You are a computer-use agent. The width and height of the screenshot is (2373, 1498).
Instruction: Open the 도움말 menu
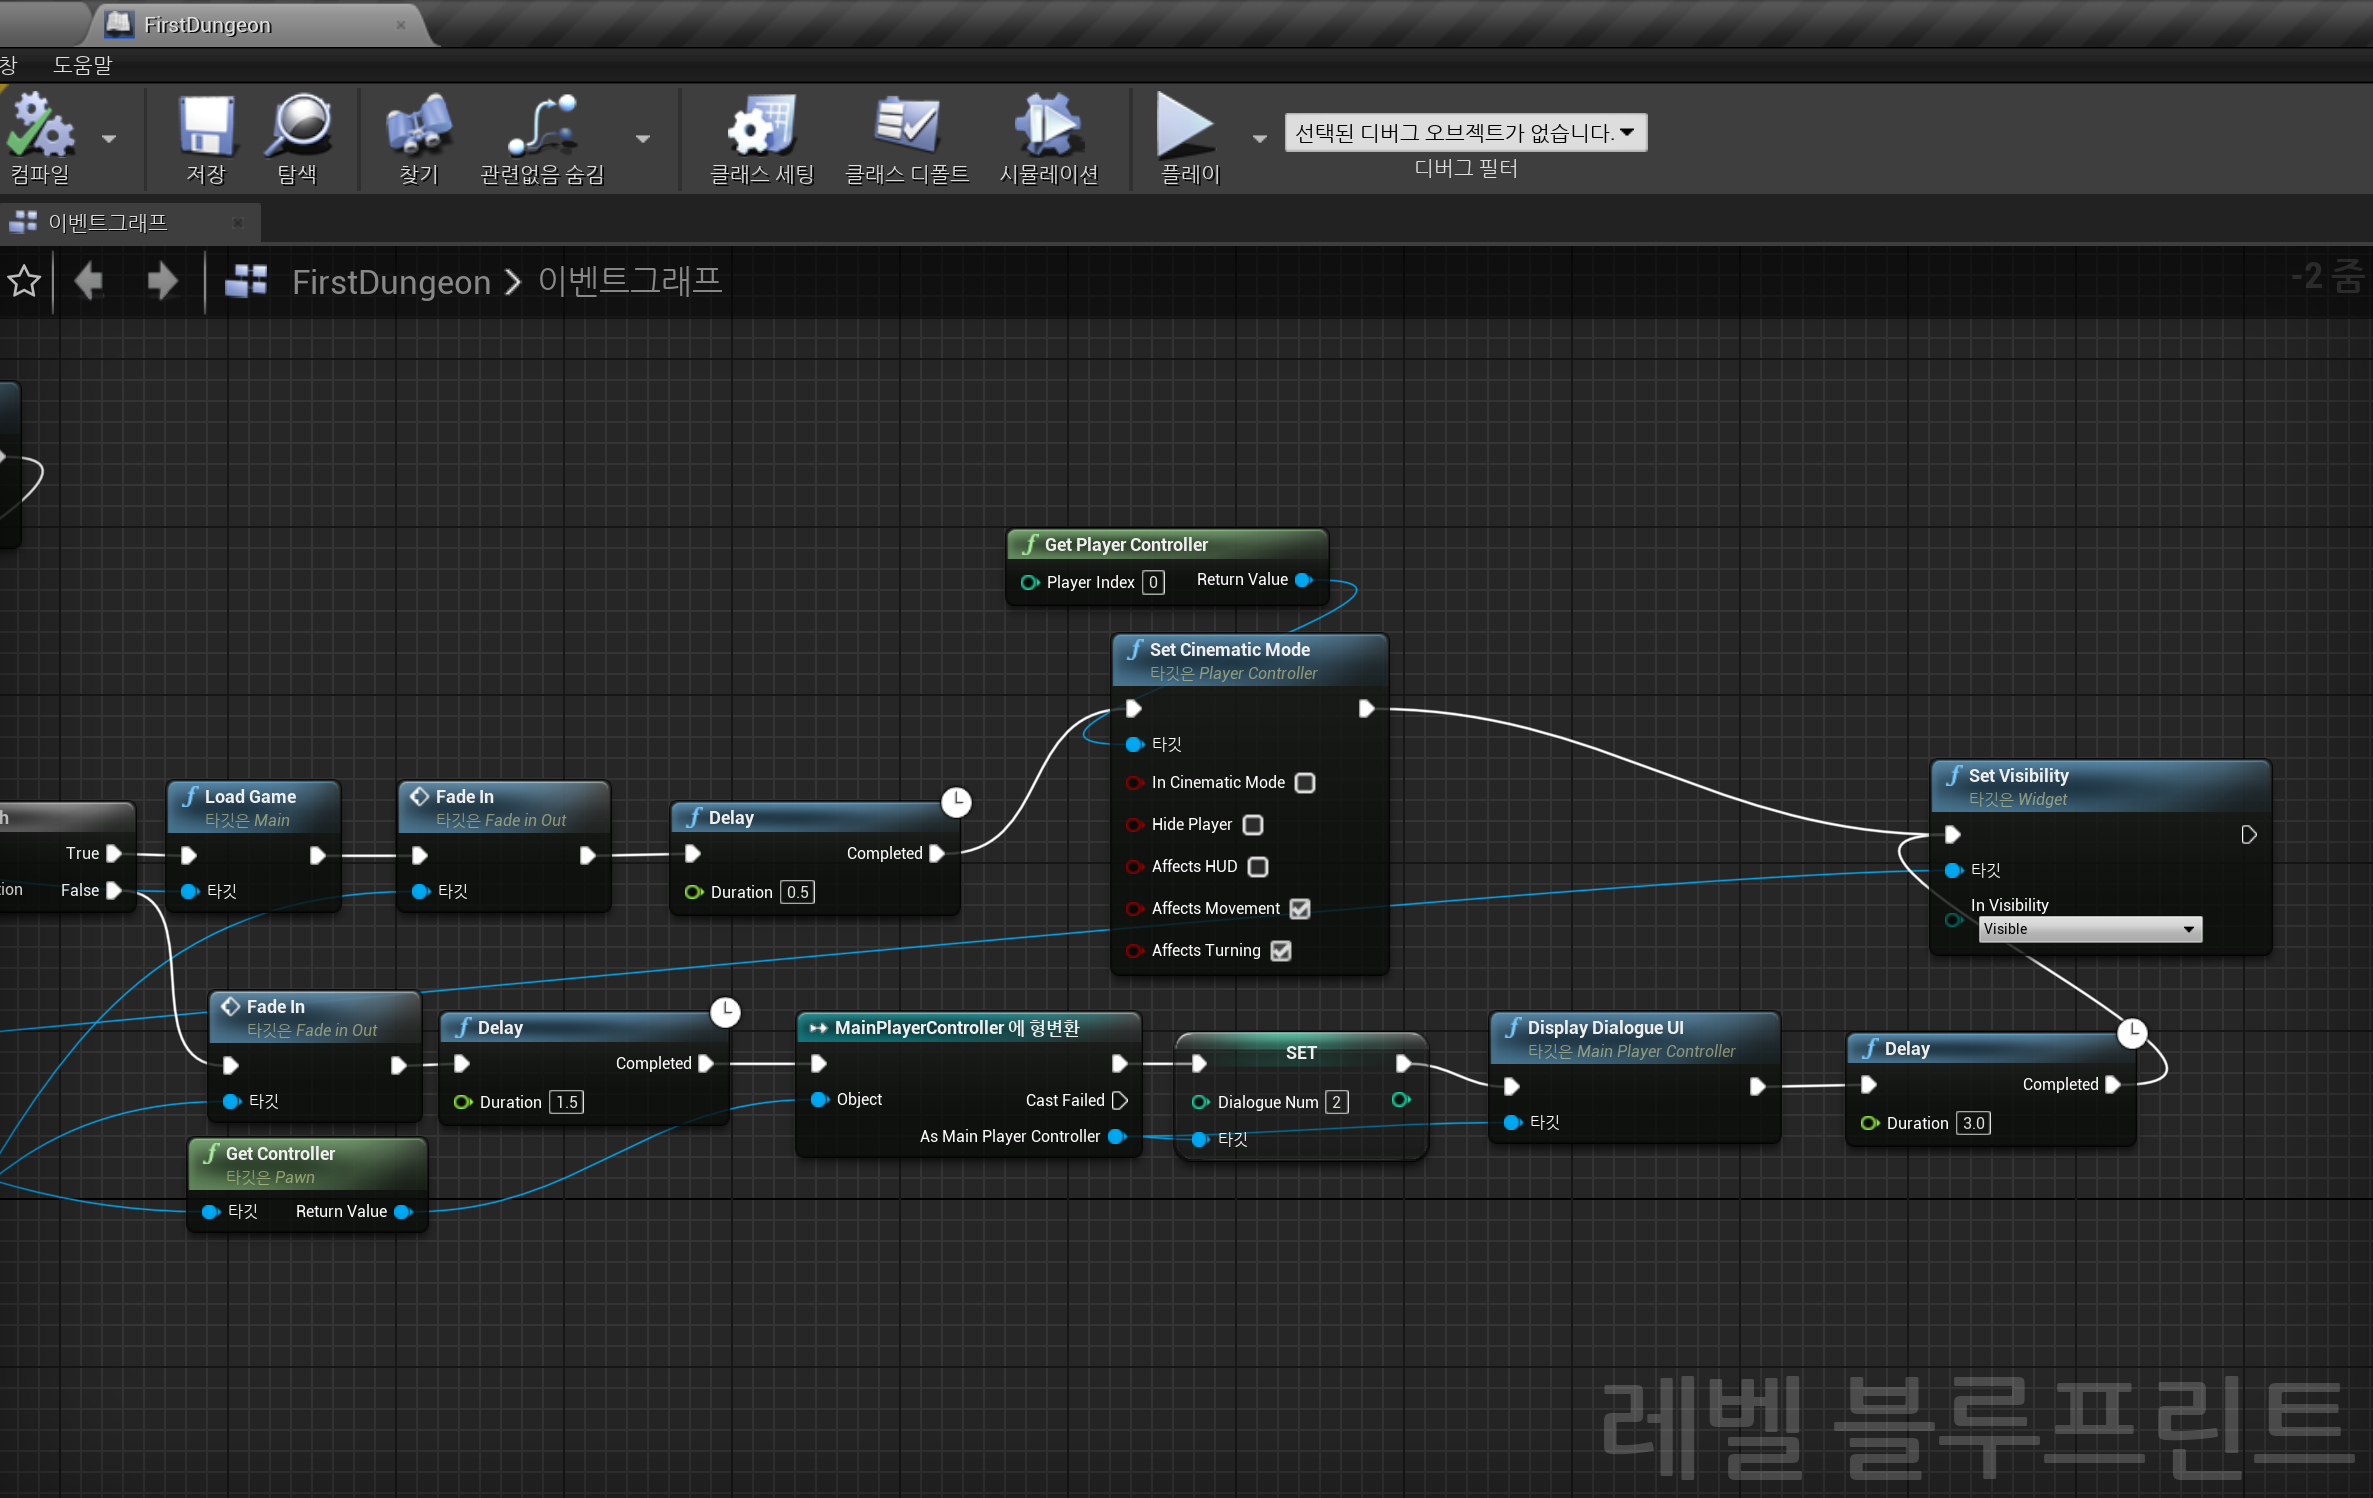pos(82,64)
